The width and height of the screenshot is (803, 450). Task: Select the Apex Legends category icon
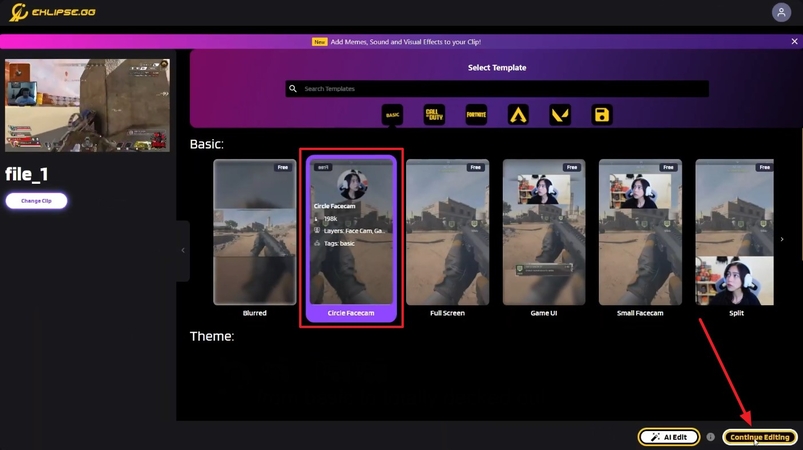tap(518, 115)
